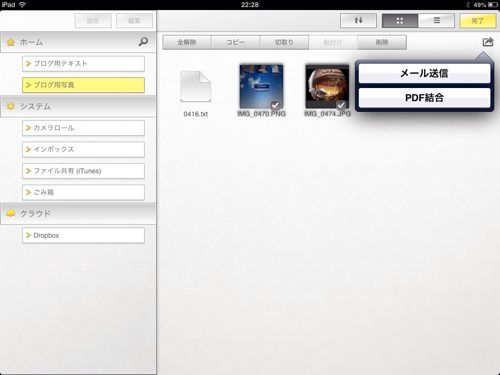
Task: Open the ごみ箱 trash entry
Action: point(83,192)
